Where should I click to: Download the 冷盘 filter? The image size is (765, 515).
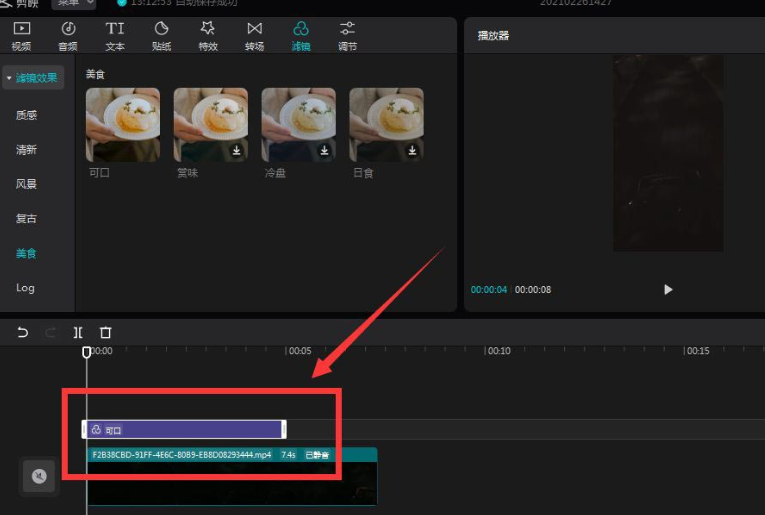pos(324,151)
